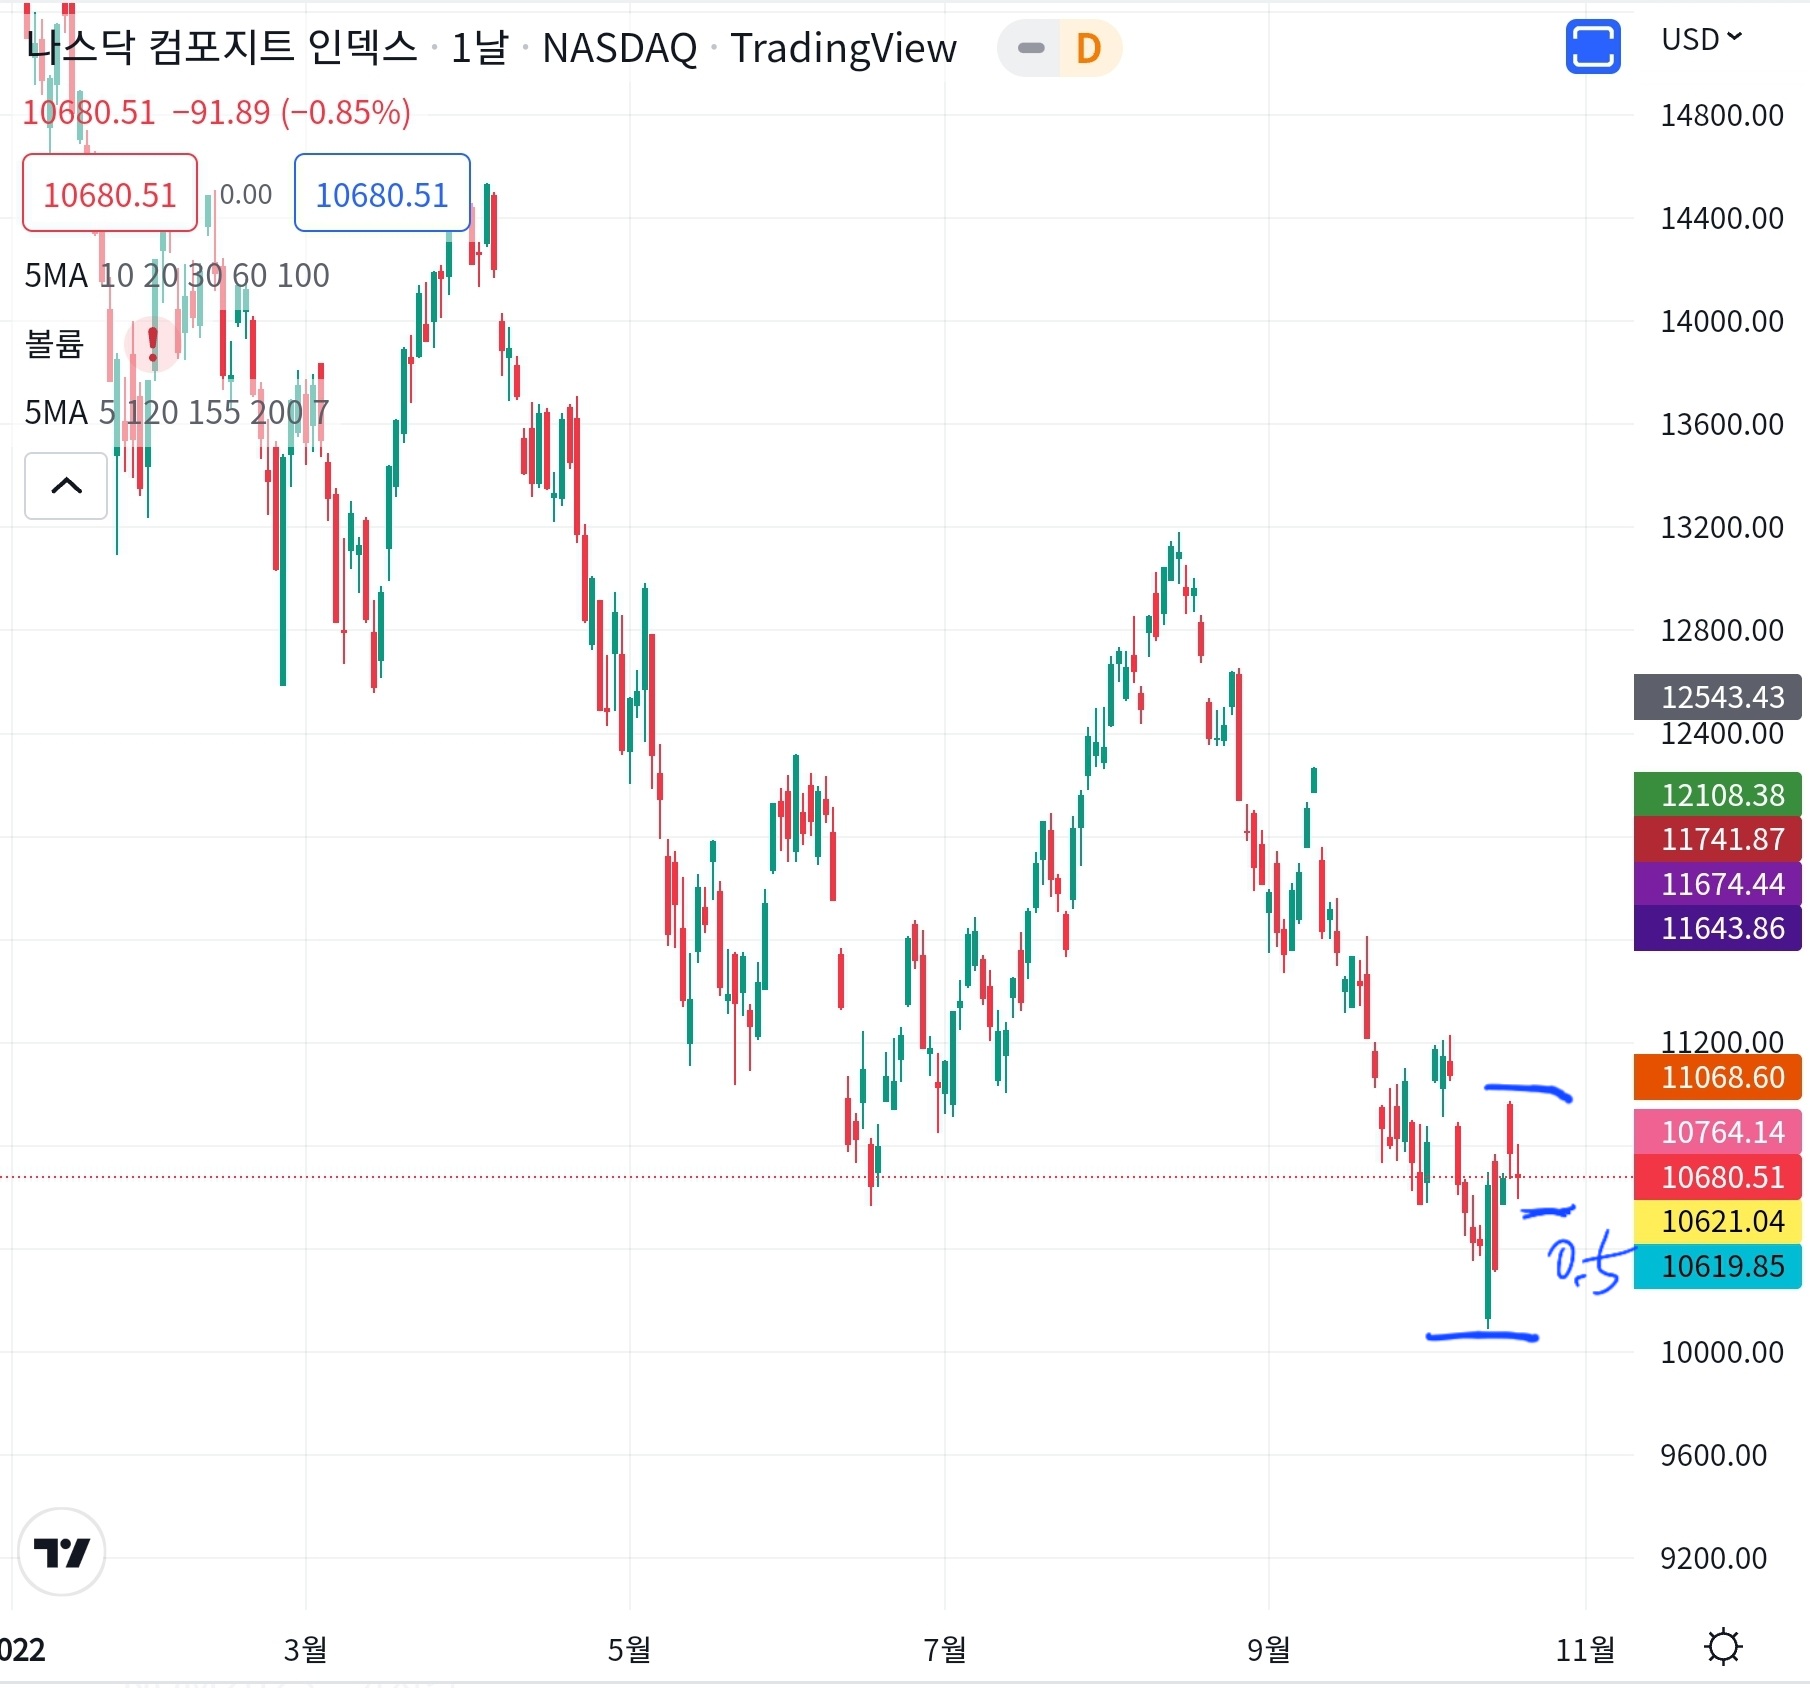
Task: Click the 5월 time axis label
Action: [629, 1649]
